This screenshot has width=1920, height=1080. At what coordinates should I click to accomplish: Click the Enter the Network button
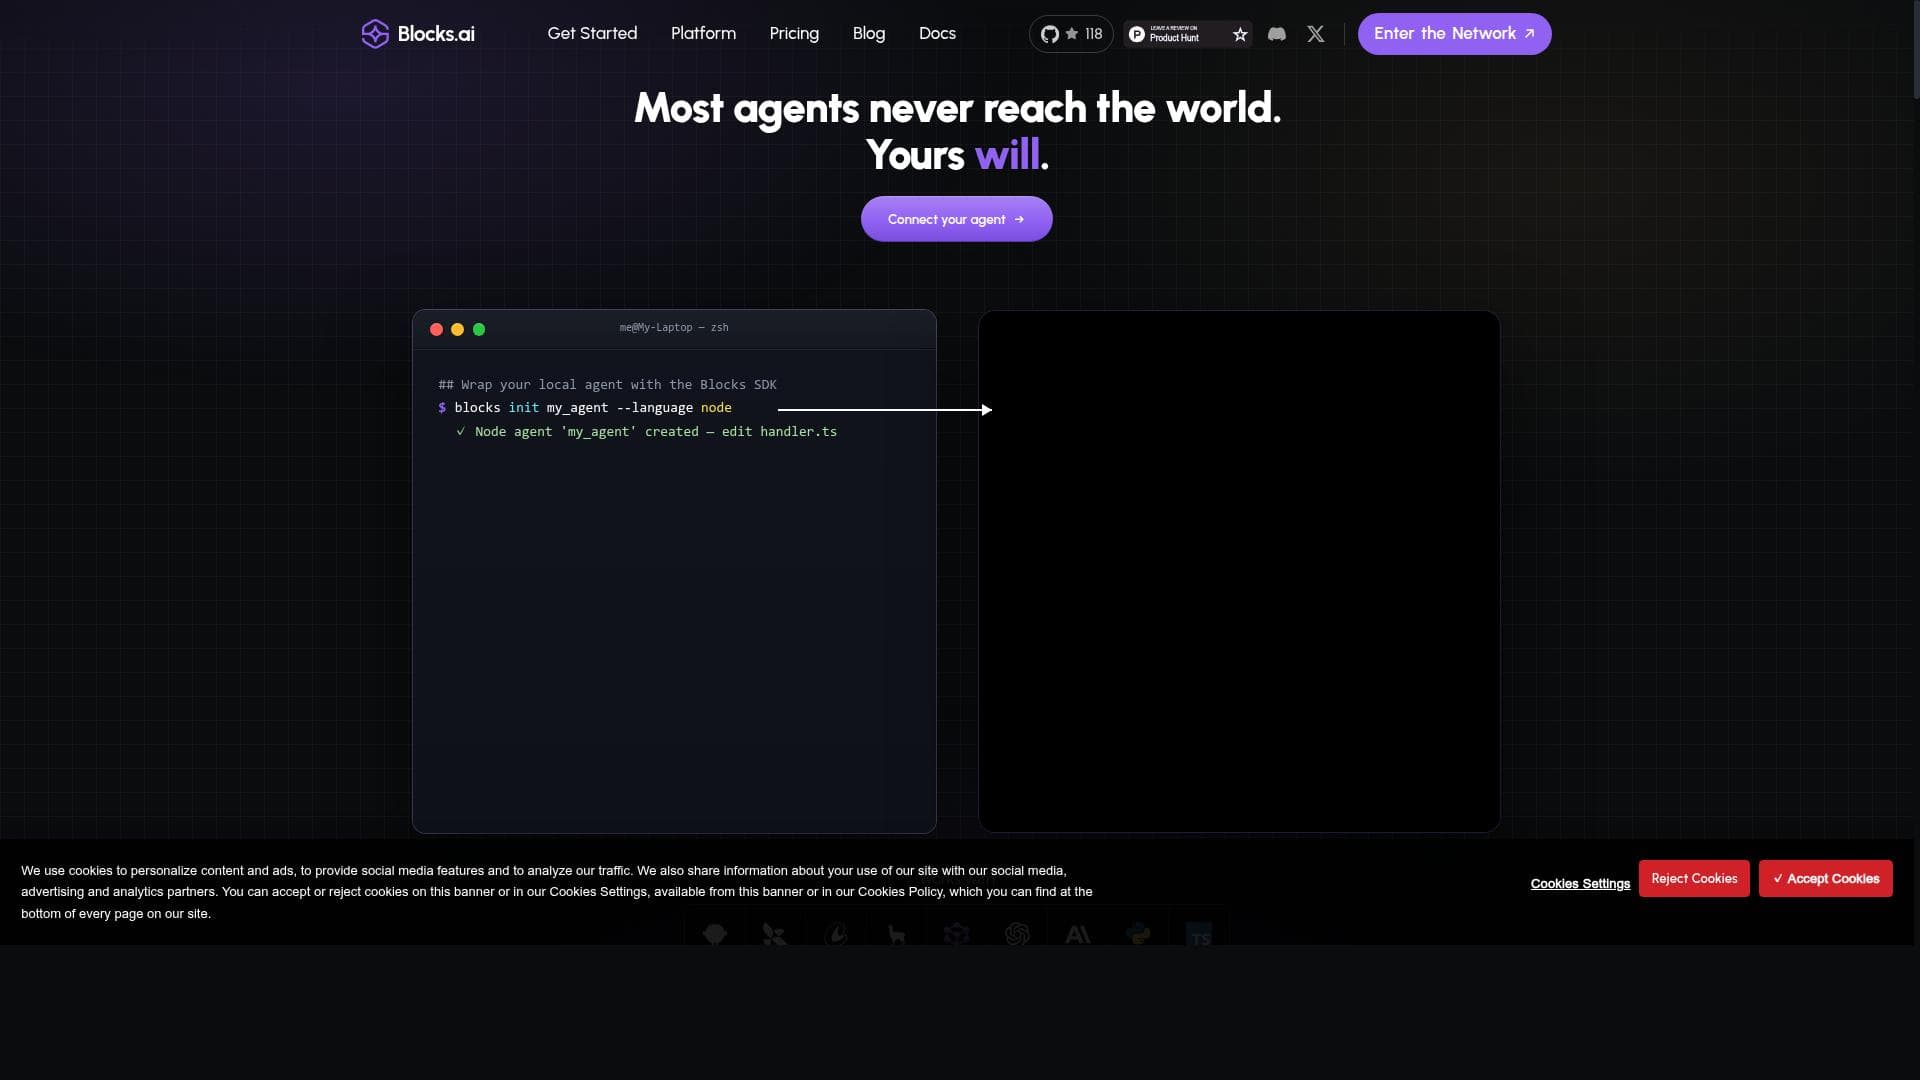pos(1454,34)
